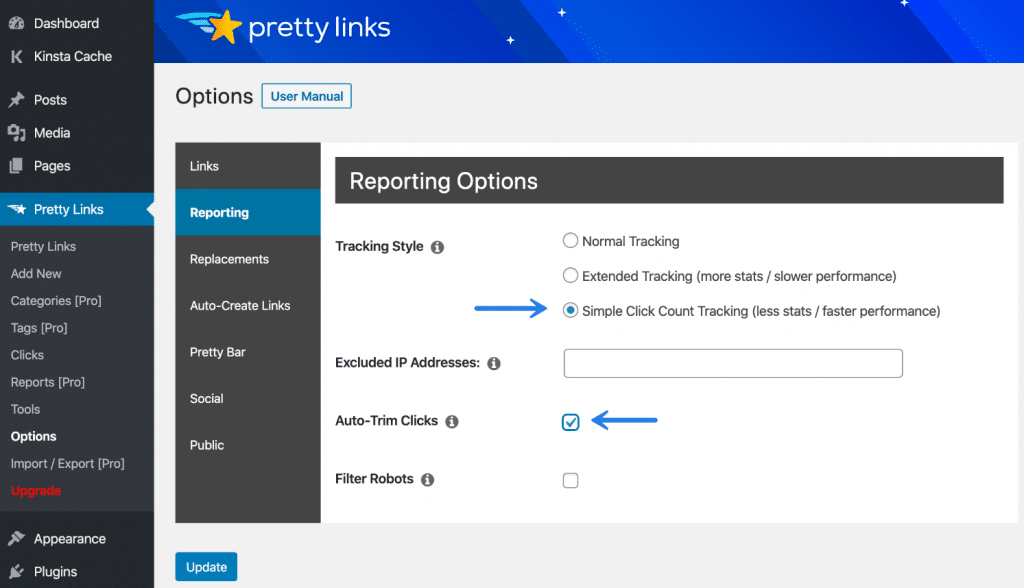Show Filter Robots info icon
This screenshot has width=1024, height=588.
point(428,480)
